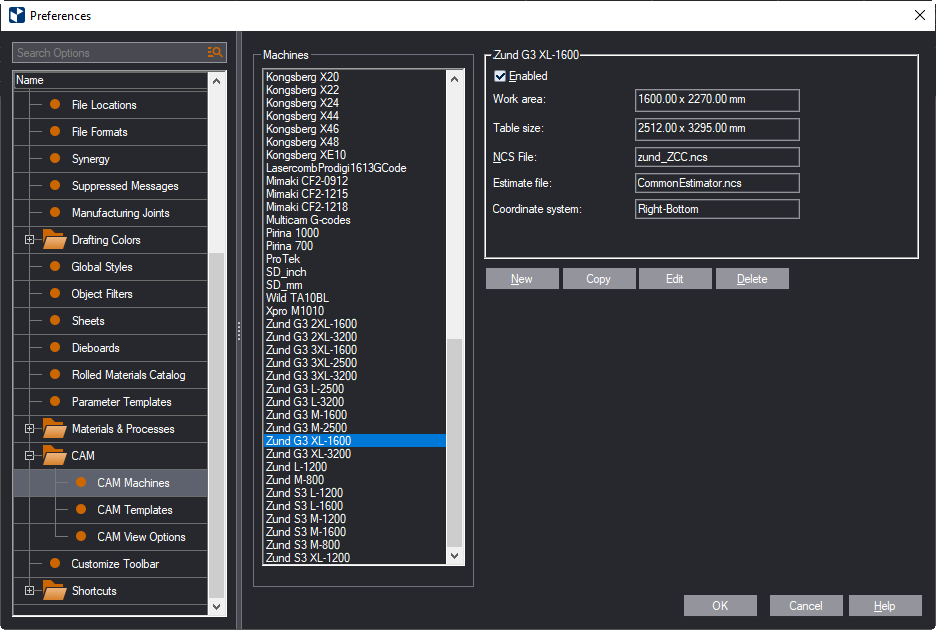Click the Delete machine button
The image size is (936, 630).
click(752, 279)
